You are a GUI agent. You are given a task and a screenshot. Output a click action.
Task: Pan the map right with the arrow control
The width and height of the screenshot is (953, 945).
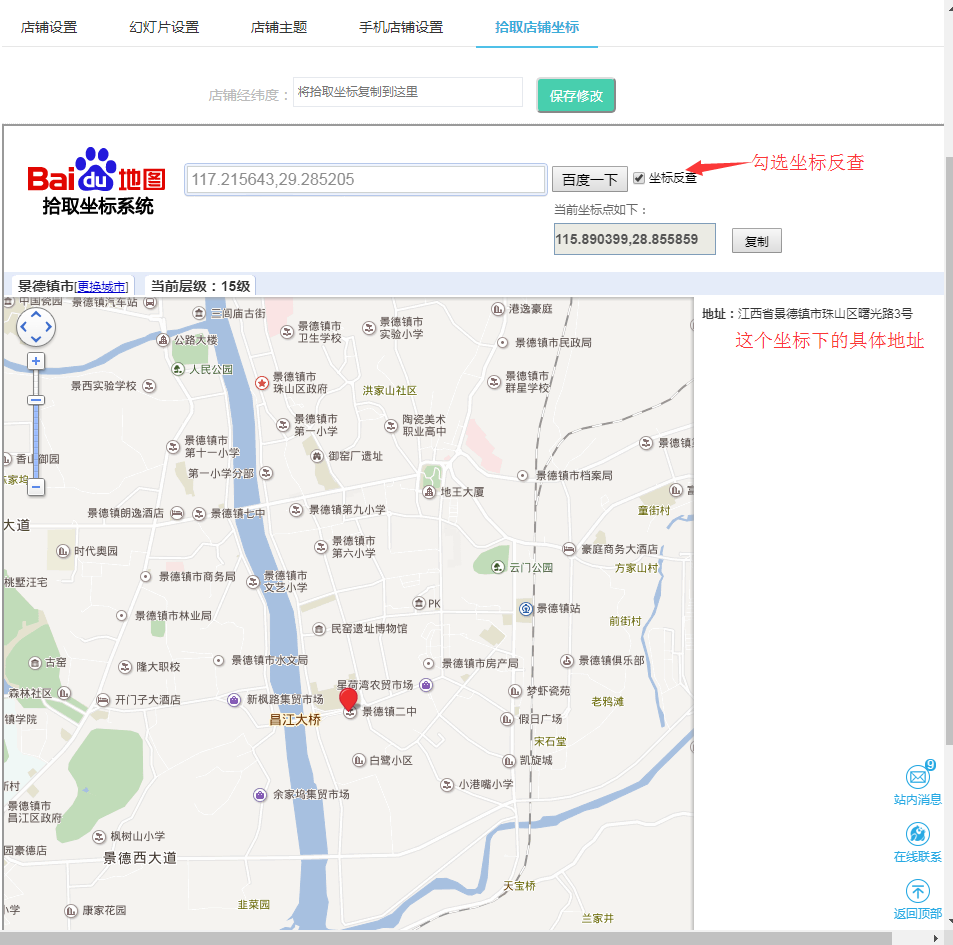pos(48,327)
